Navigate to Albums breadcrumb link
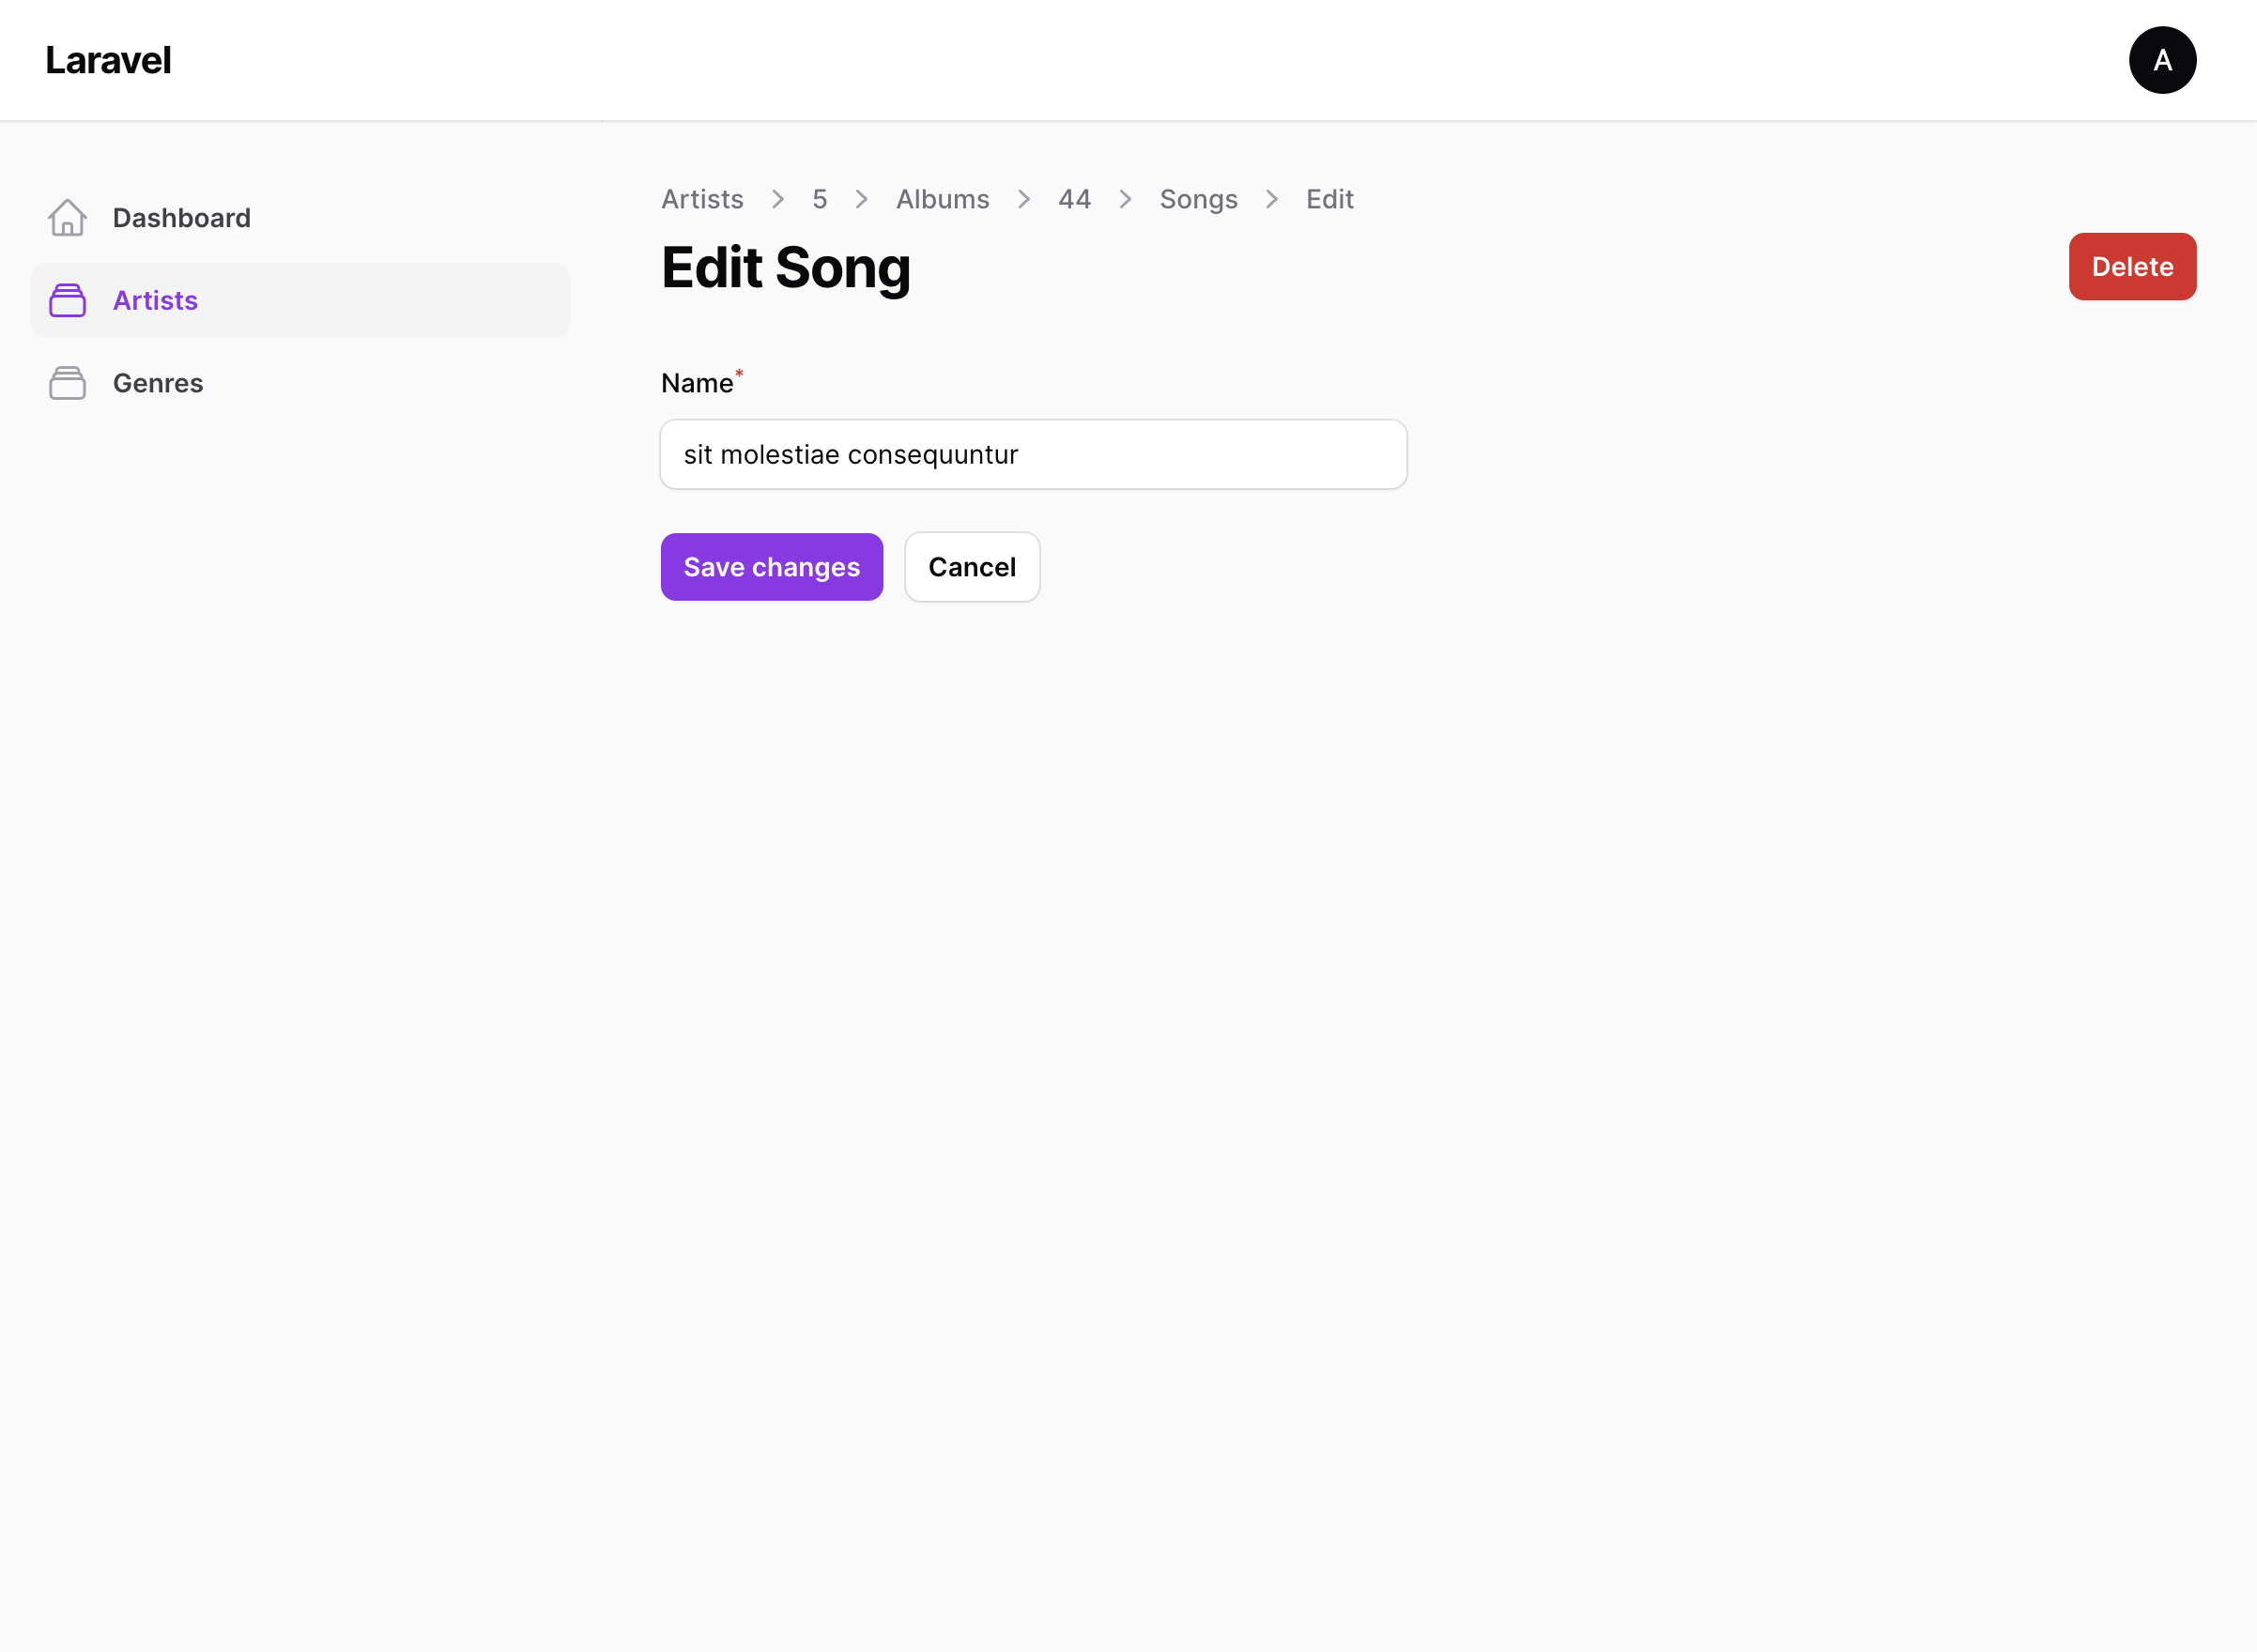Screen dimensions: 2257x1652 pos(942,199)
